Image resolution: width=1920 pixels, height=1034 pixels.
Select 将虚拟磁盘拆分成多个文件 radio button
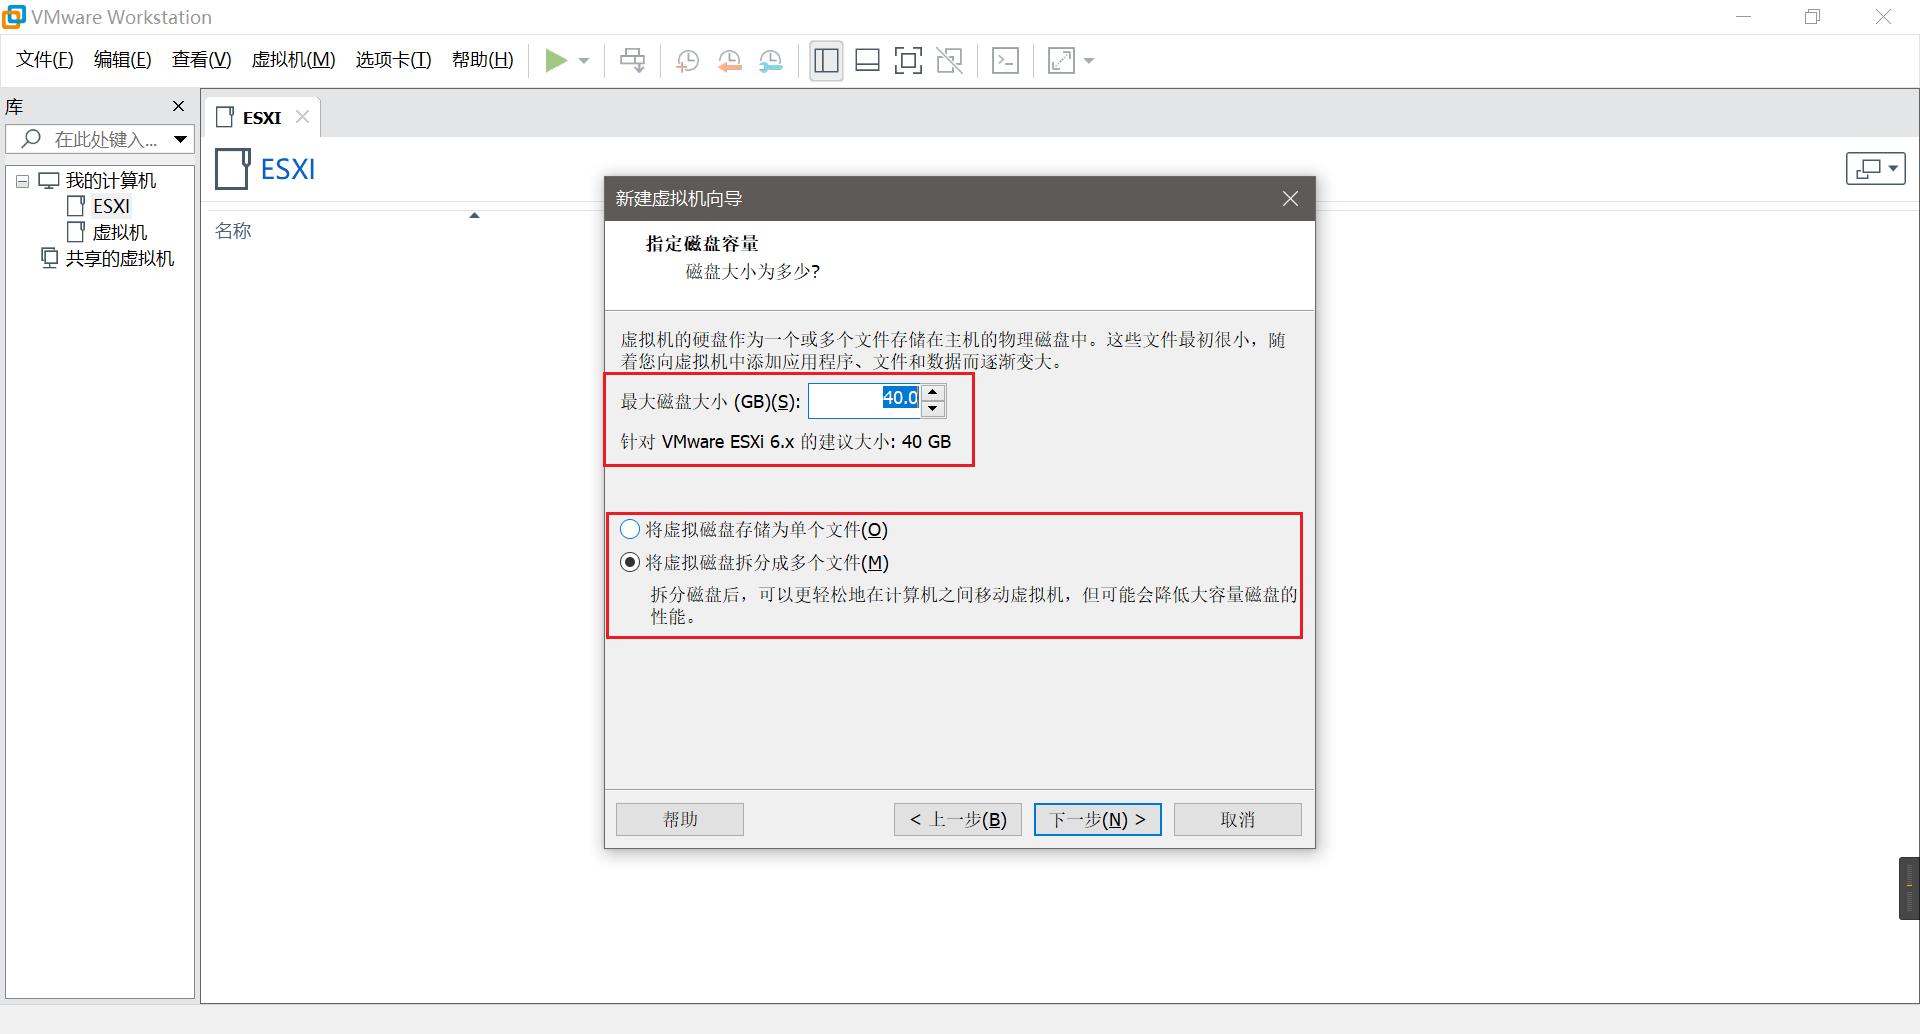[x=630, y=563]
